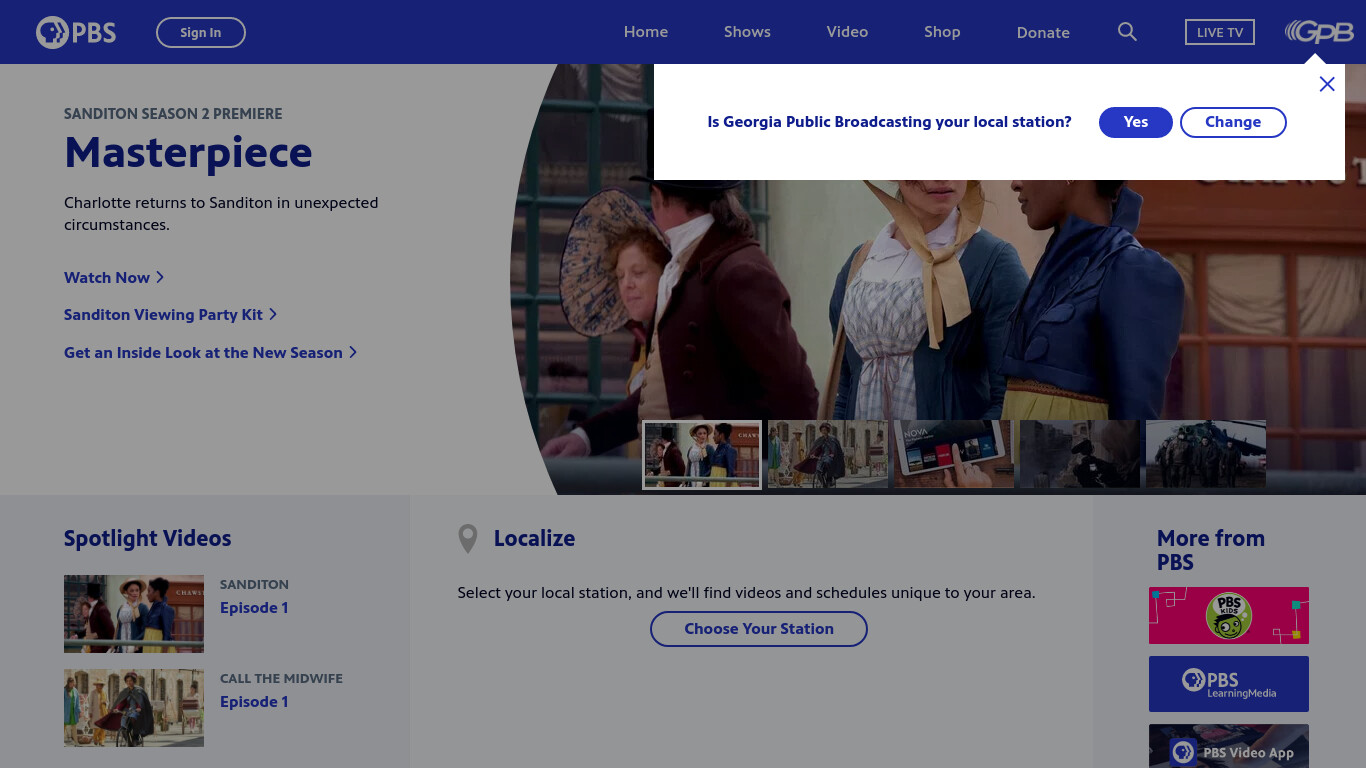
Task: Click the More from PBS heading
Action: point(1211,550)
